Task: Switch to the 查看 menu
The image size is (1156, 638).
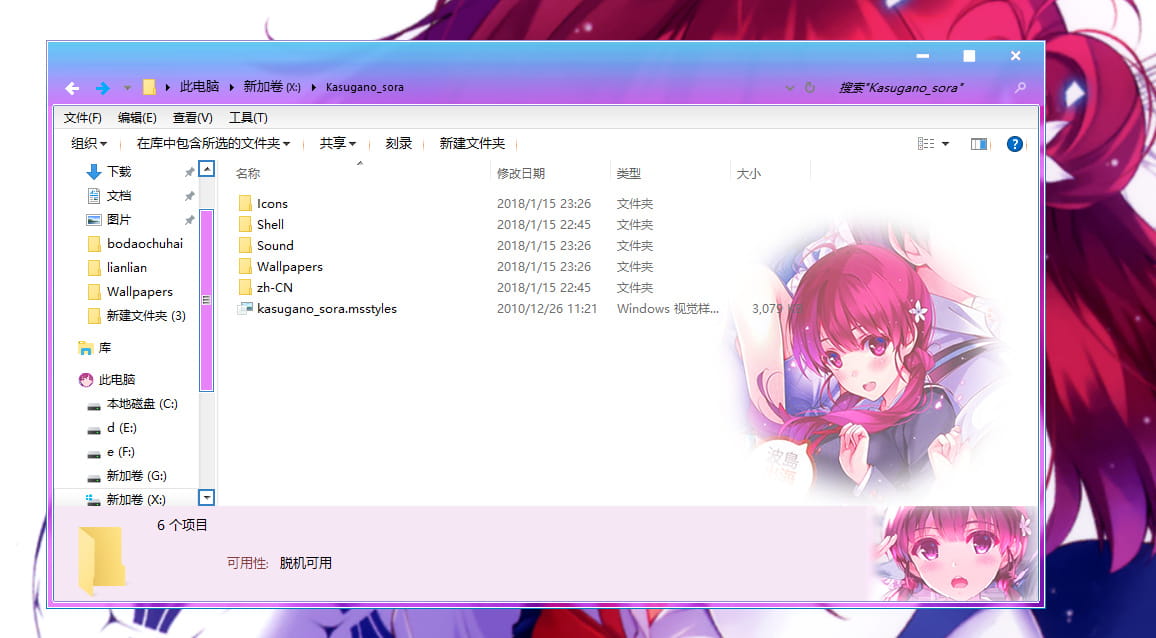Action: pos(193,117)
